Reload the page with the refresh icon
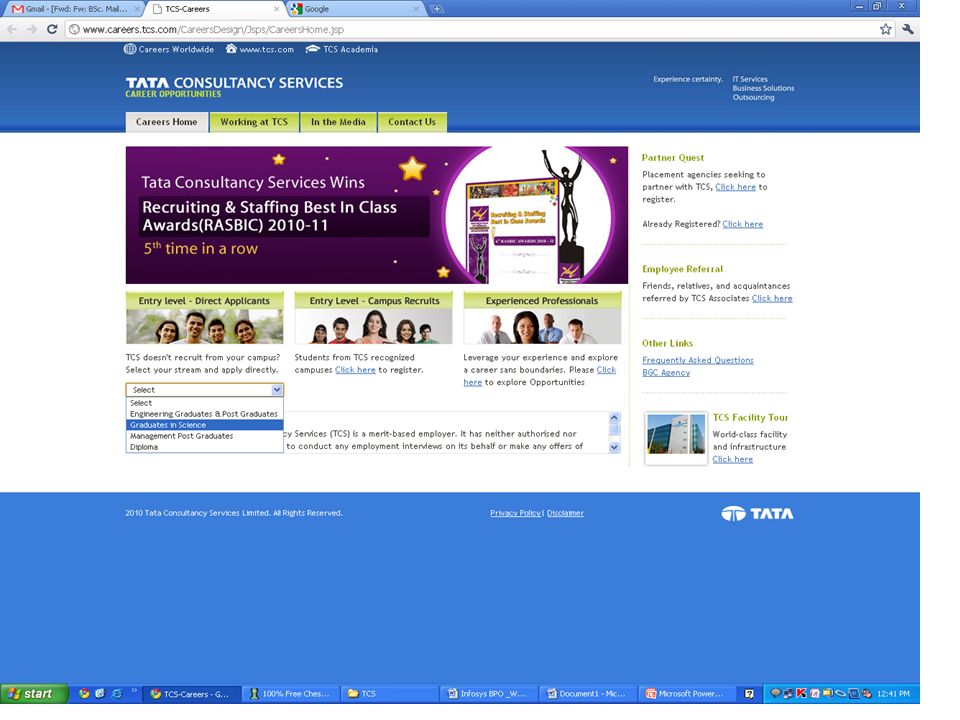This screenshot has width=960, height=720. click(52, 29)
